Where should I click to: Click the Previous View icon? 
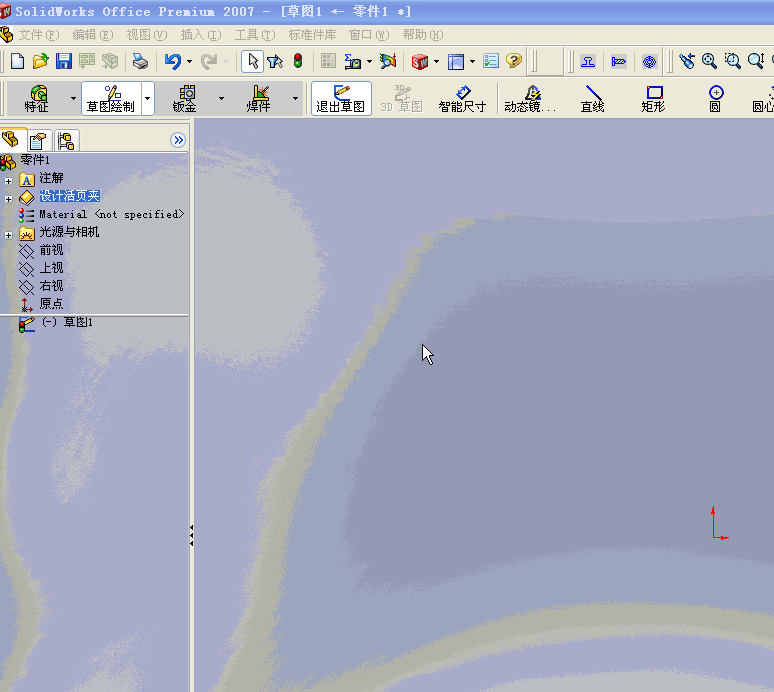coord(686,61)
